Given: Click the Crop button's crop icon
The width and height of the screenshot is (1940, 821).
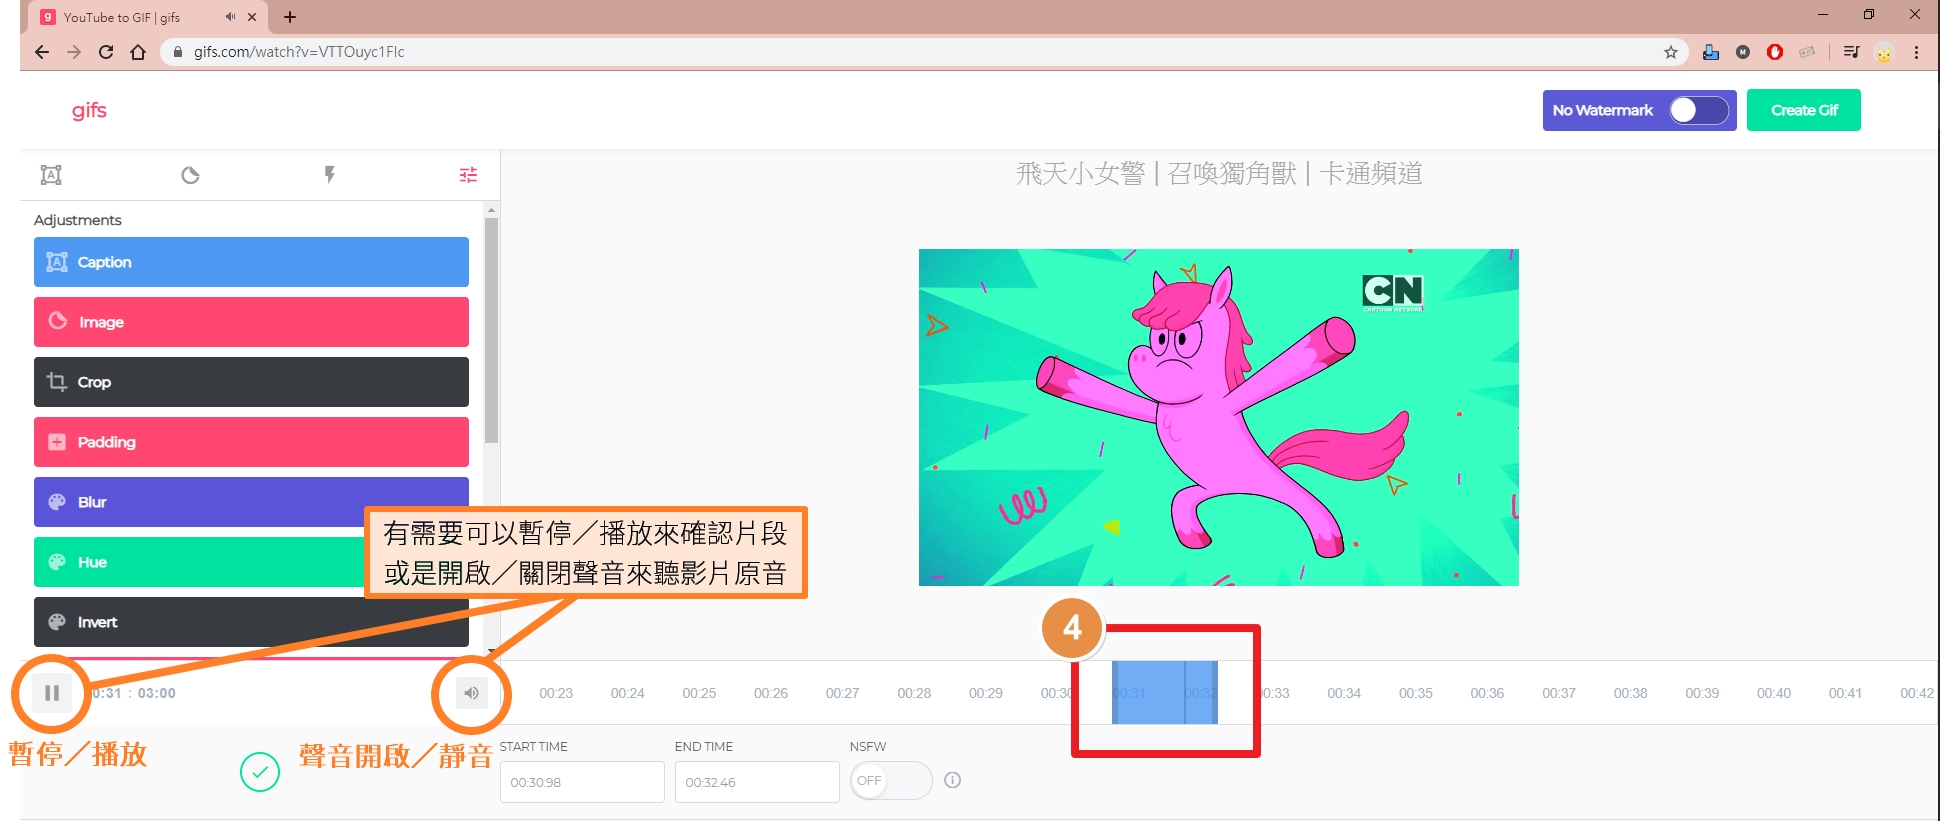Looking at the screenshot, I should (x=57, y=382).
